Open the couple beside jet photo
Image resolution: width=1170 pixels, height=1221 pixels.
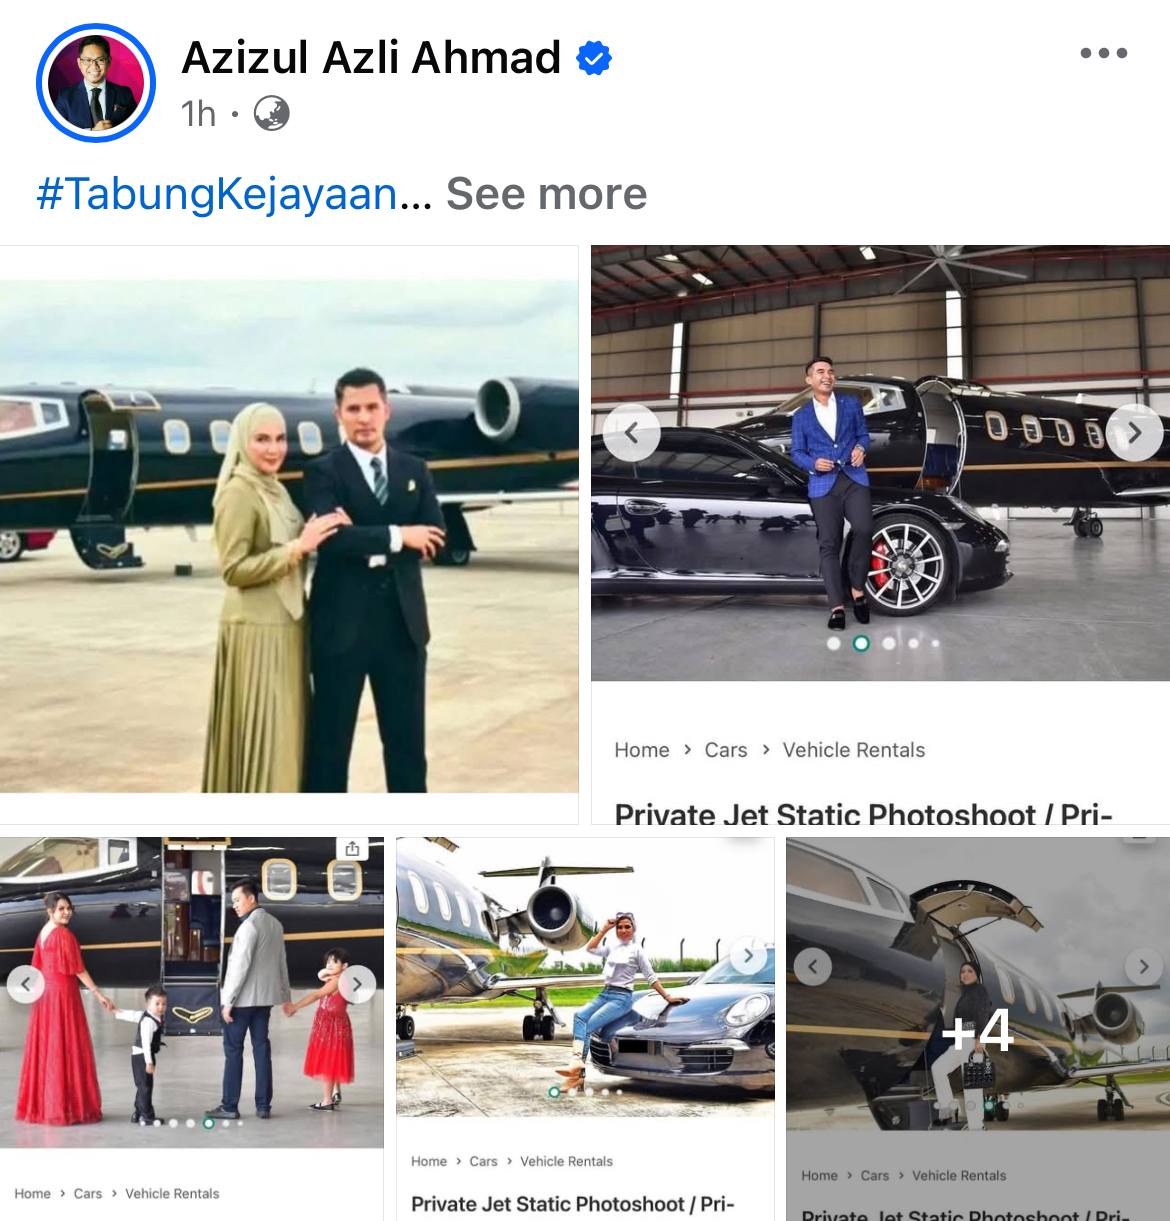(x=289, y=534)
